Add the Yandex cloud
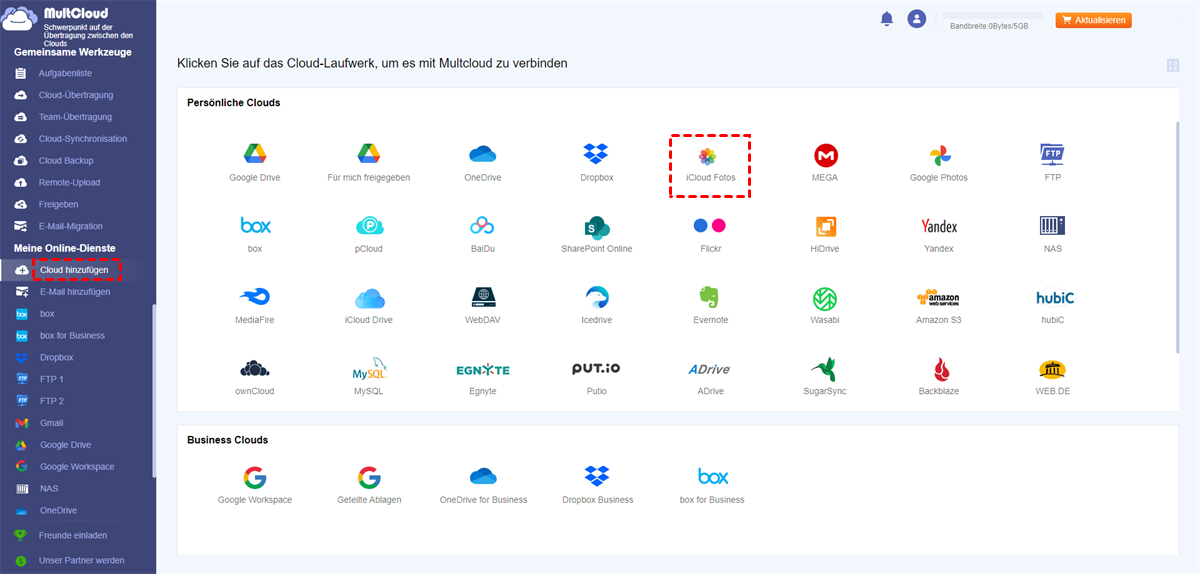This screenshot has height=574, width=1200. tap(939, 226)
